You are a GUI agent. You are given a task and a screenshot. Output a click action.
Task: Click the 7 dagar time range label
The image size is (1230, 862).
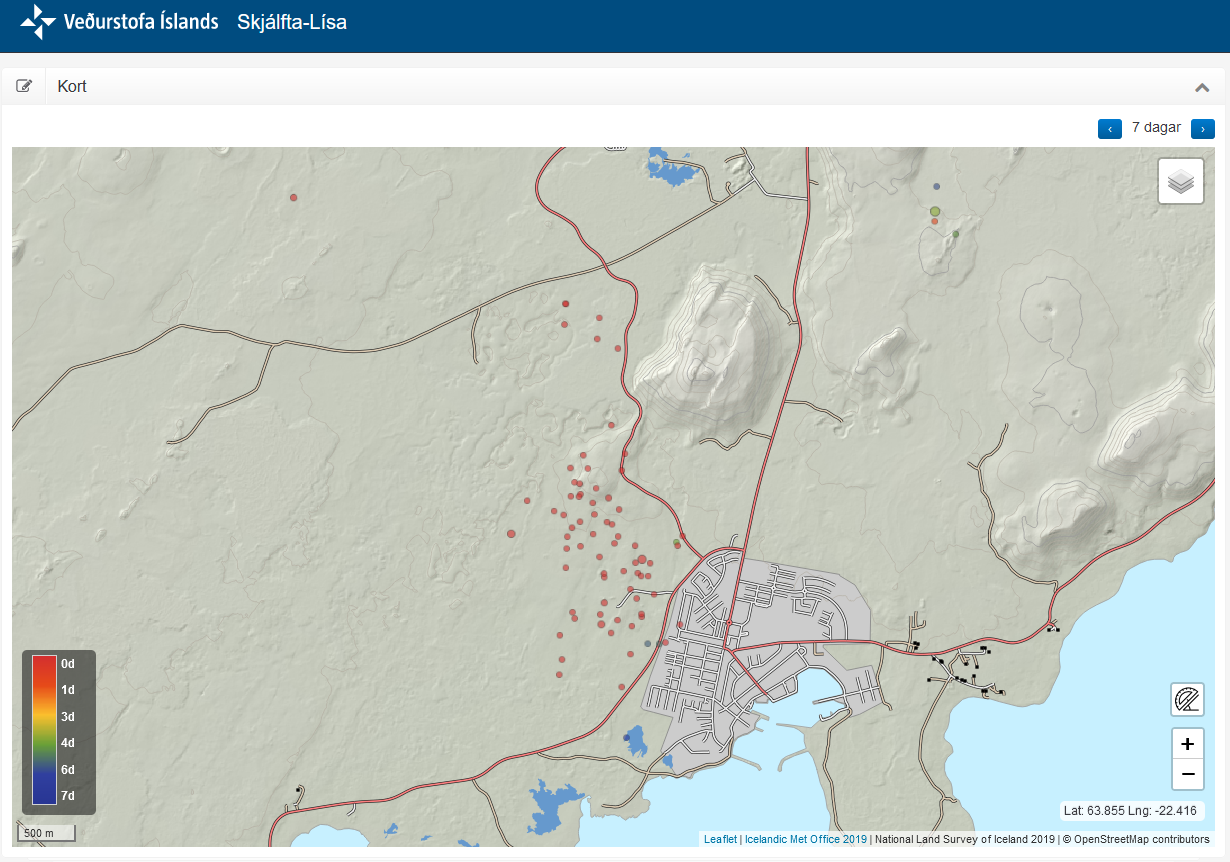tap(1156, 128)
